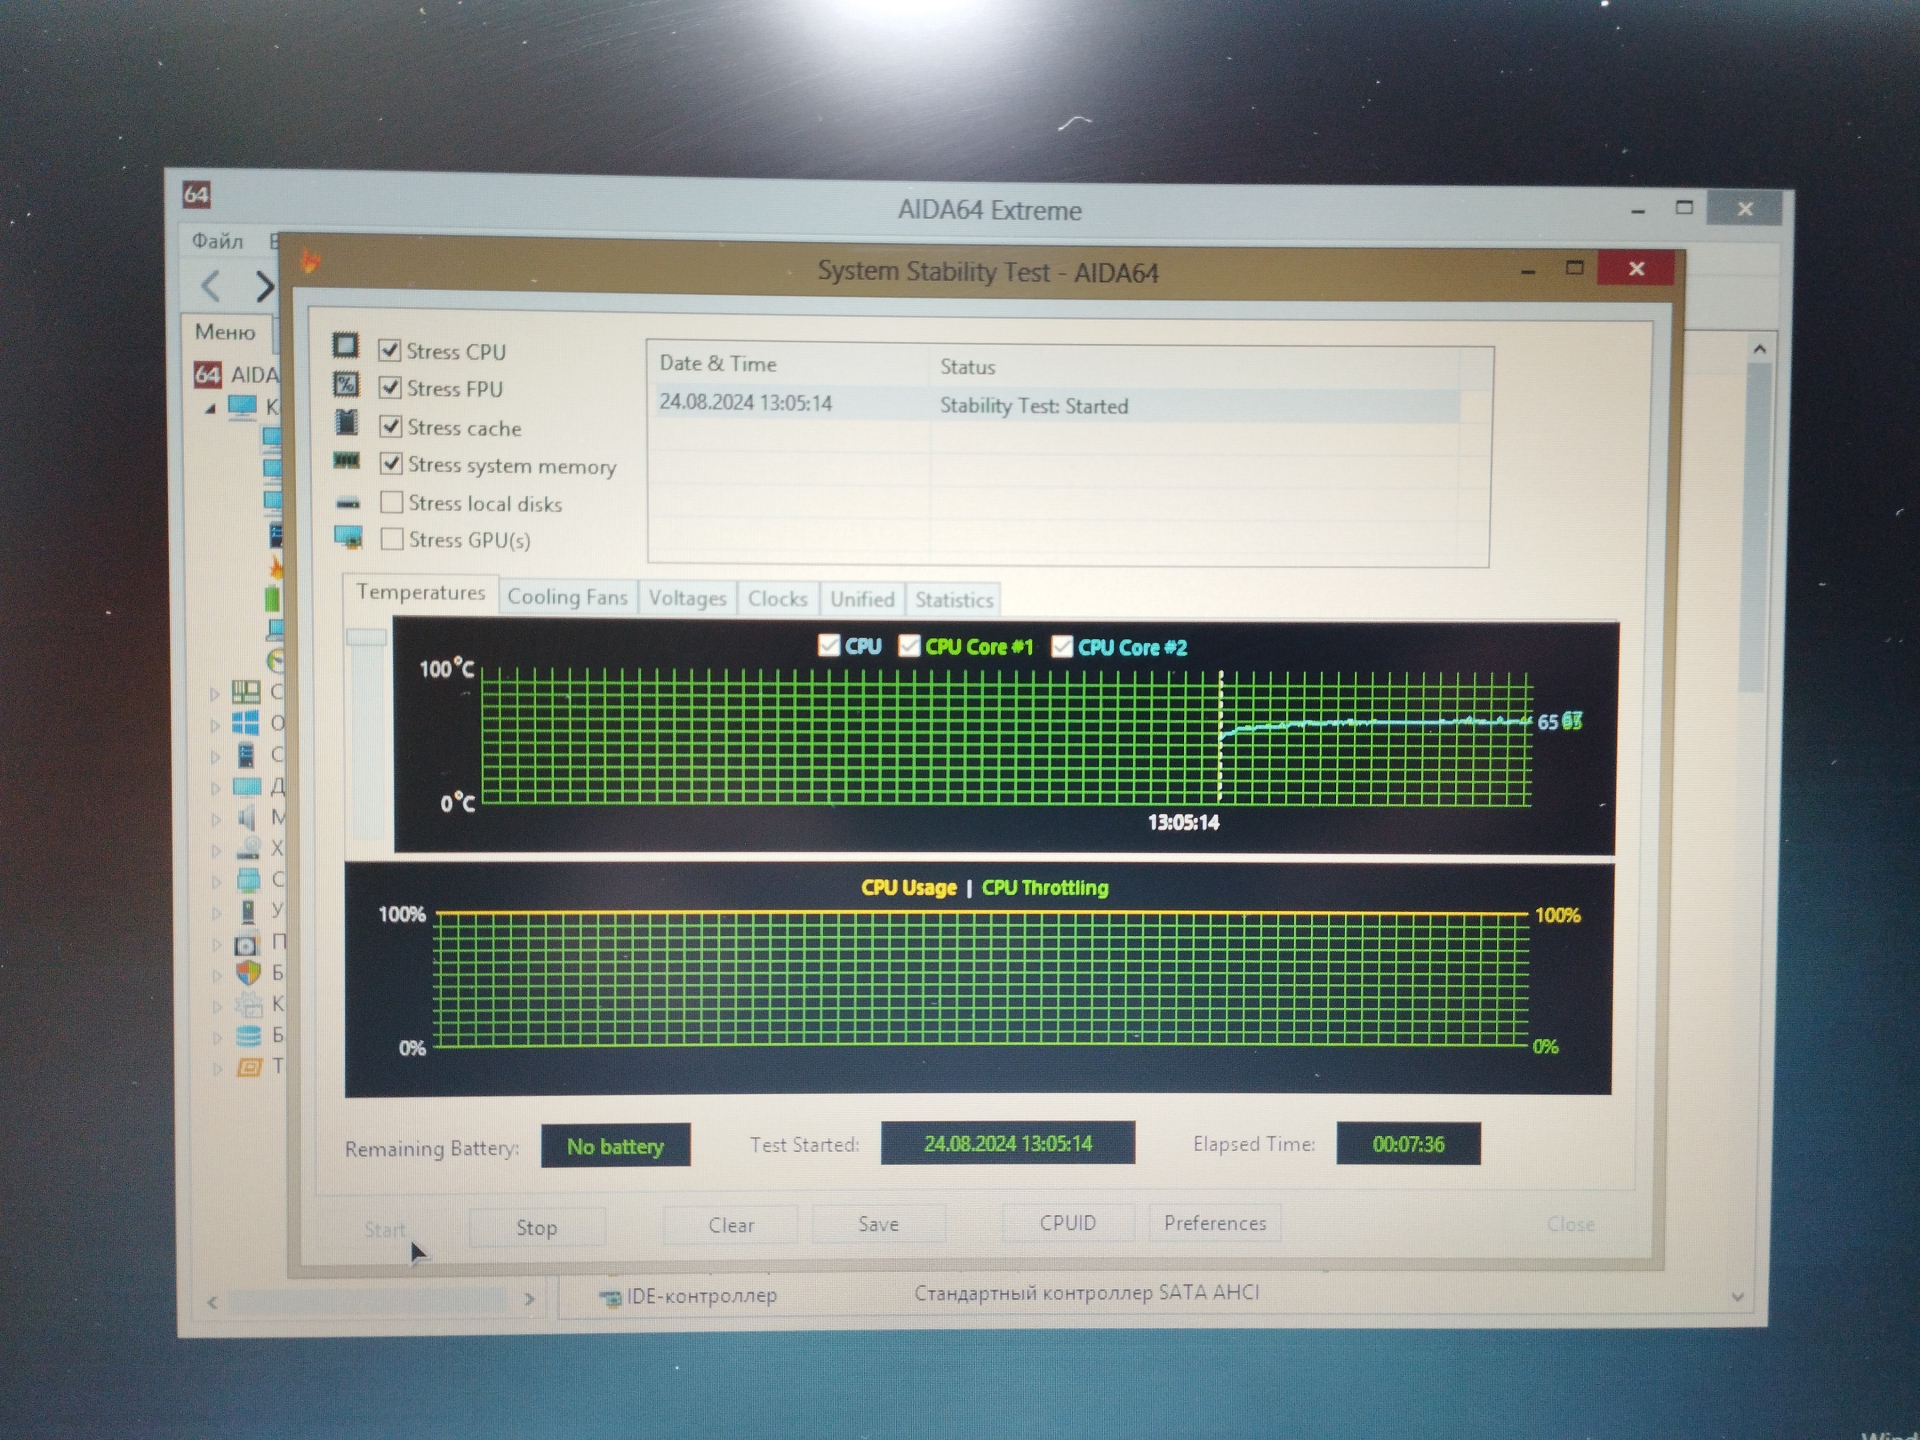The image size is (1920, 1440).
Task: Click the Windows logo tree icon
Action: 245,722
